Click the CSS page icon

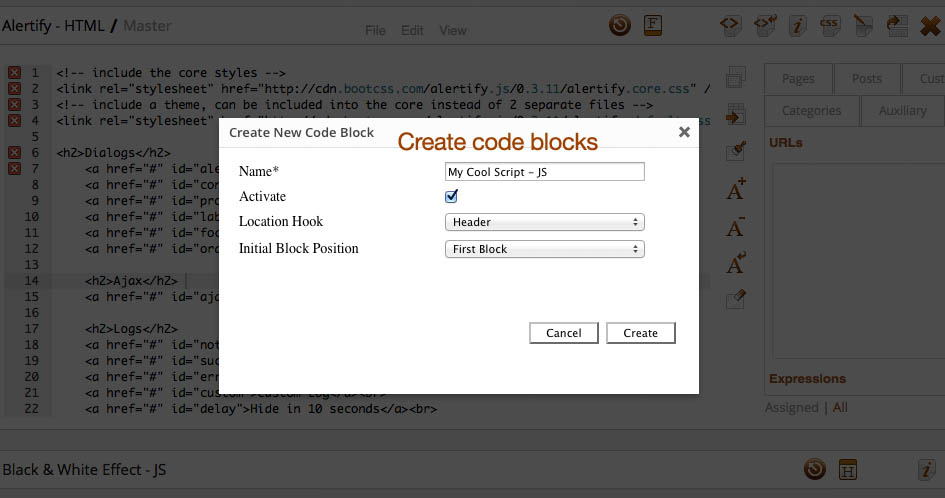tap(830, 26)
